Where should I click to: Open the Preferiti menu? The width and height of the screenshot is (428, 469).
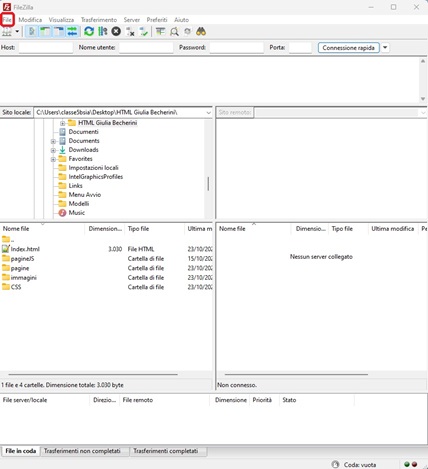pos(157,20)
